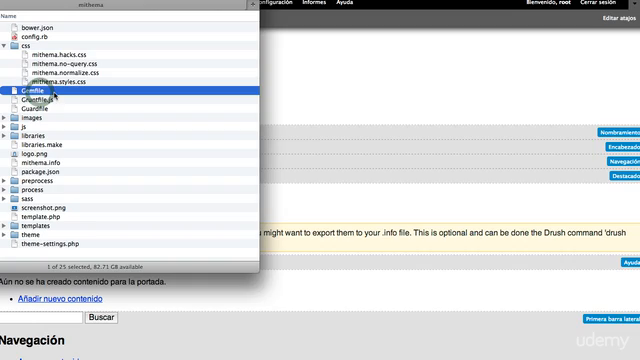Viewport: 640px width, 360px height.
Task: Click the process folder icon
Action: pyautogui.click(x=14, y=190)
